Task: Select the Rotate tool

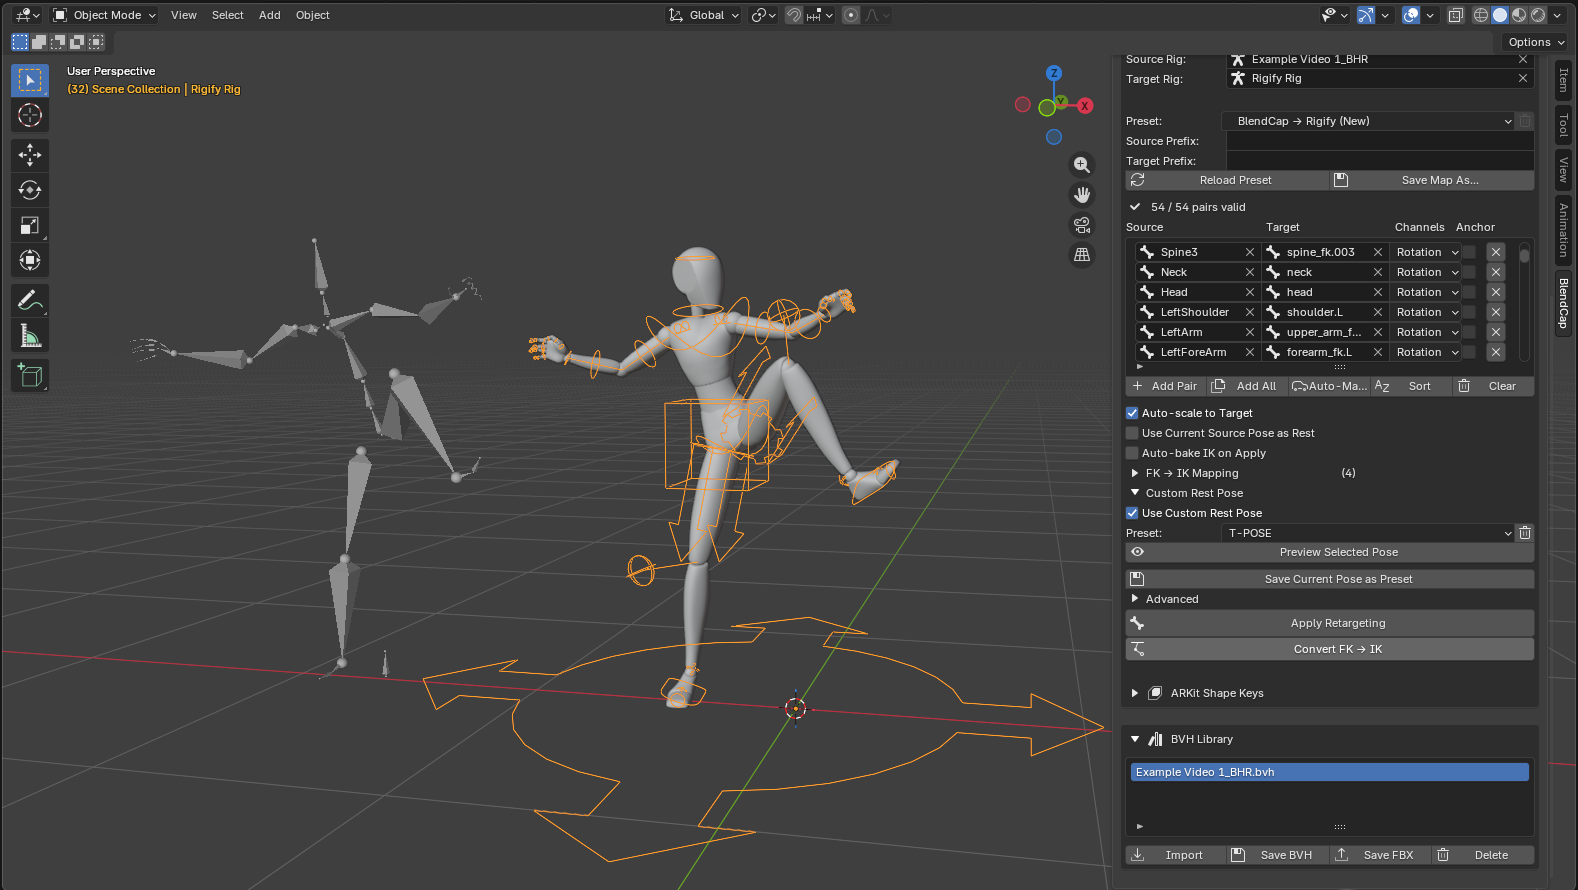Action: tap(30, 190)
